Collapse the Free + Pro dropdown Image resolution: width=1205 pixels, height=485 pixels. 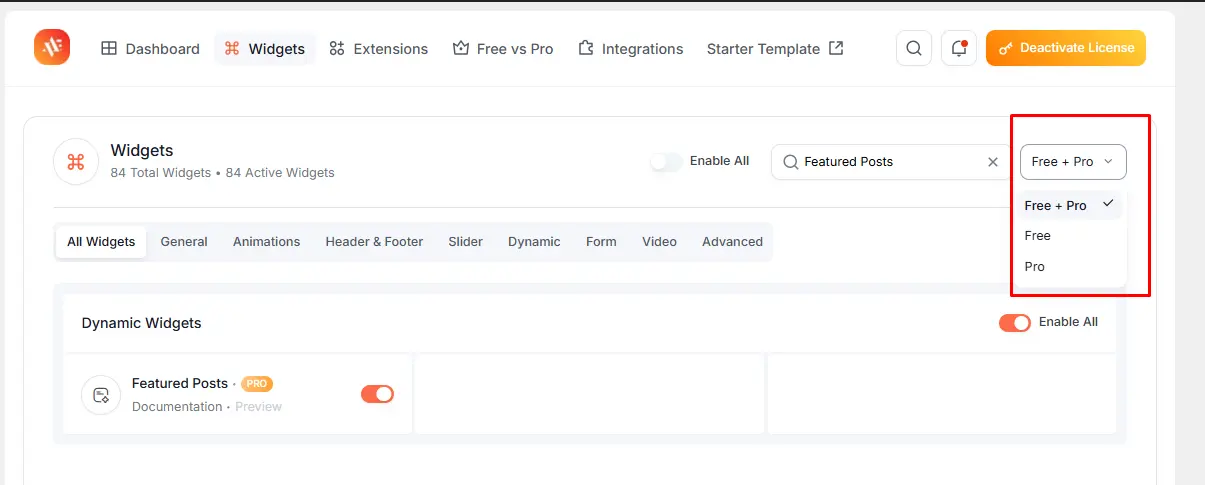(x=1073, y=162)
